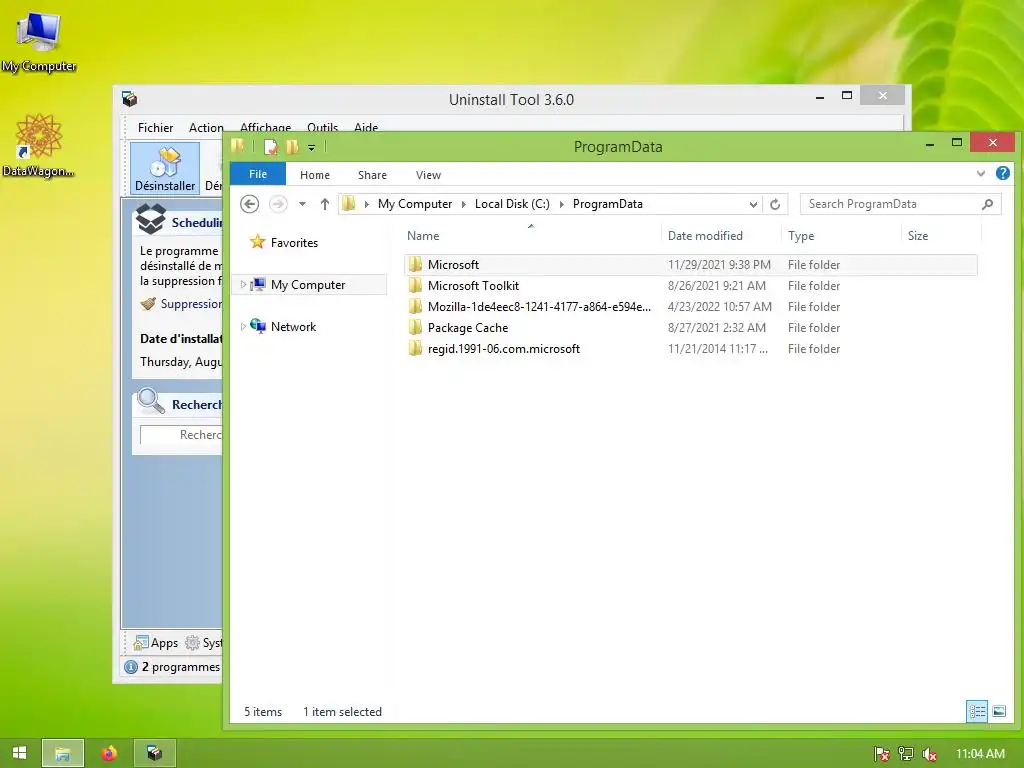Screen dimensions: 1024x768
Task: Select My Computer in navigation pane
Action: click(x=308, y=285)
